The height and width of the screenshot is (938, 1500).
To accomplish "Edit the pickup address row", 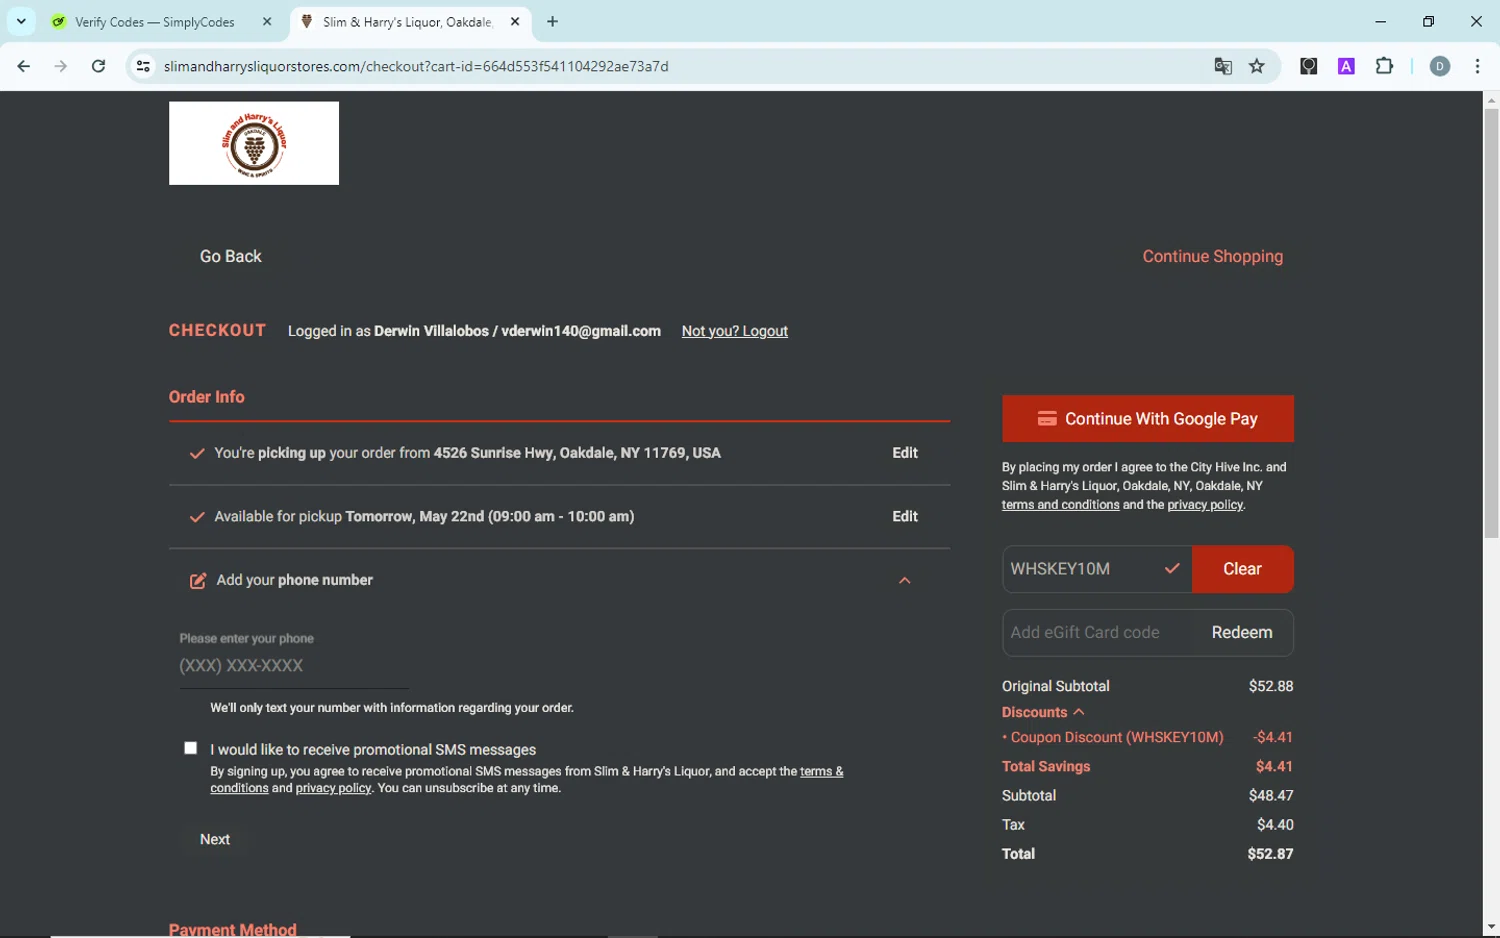I will 905,453.
